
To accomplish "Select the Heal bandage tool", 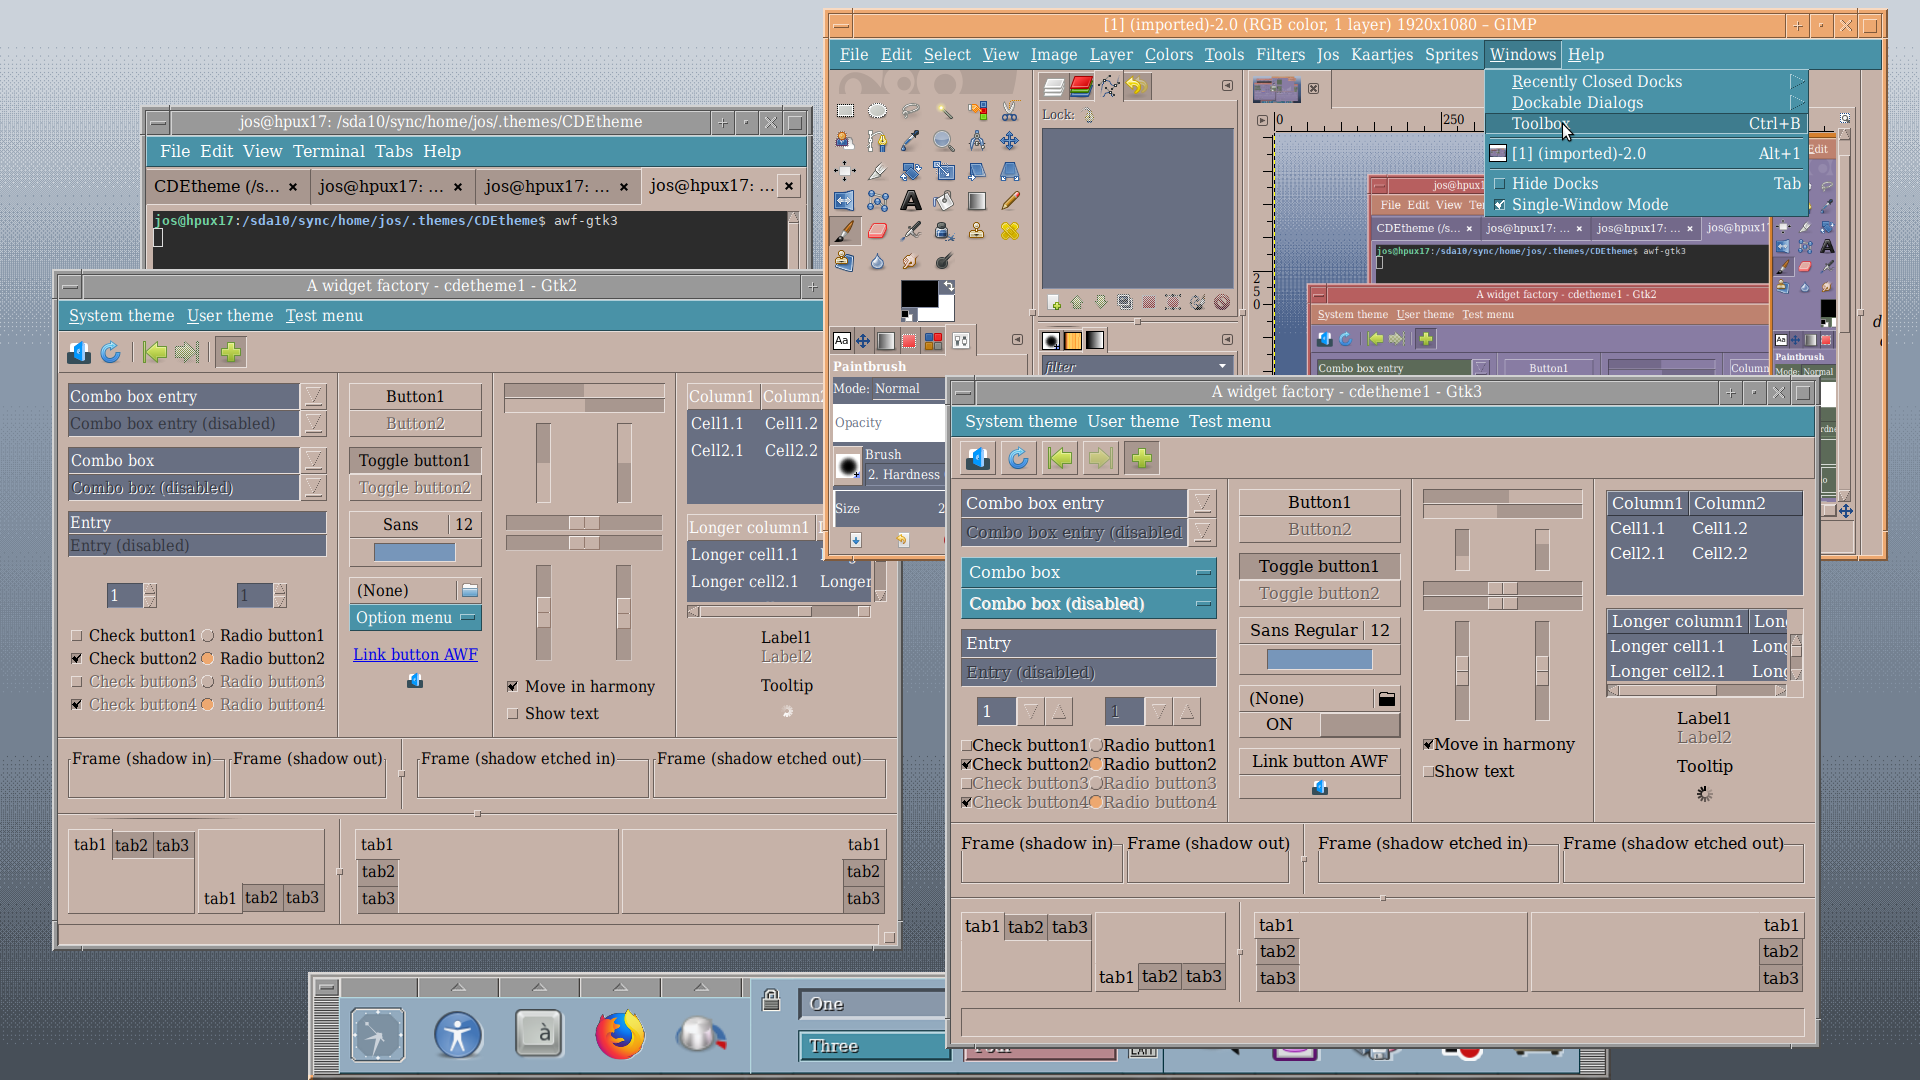I will coord(1010,231).
